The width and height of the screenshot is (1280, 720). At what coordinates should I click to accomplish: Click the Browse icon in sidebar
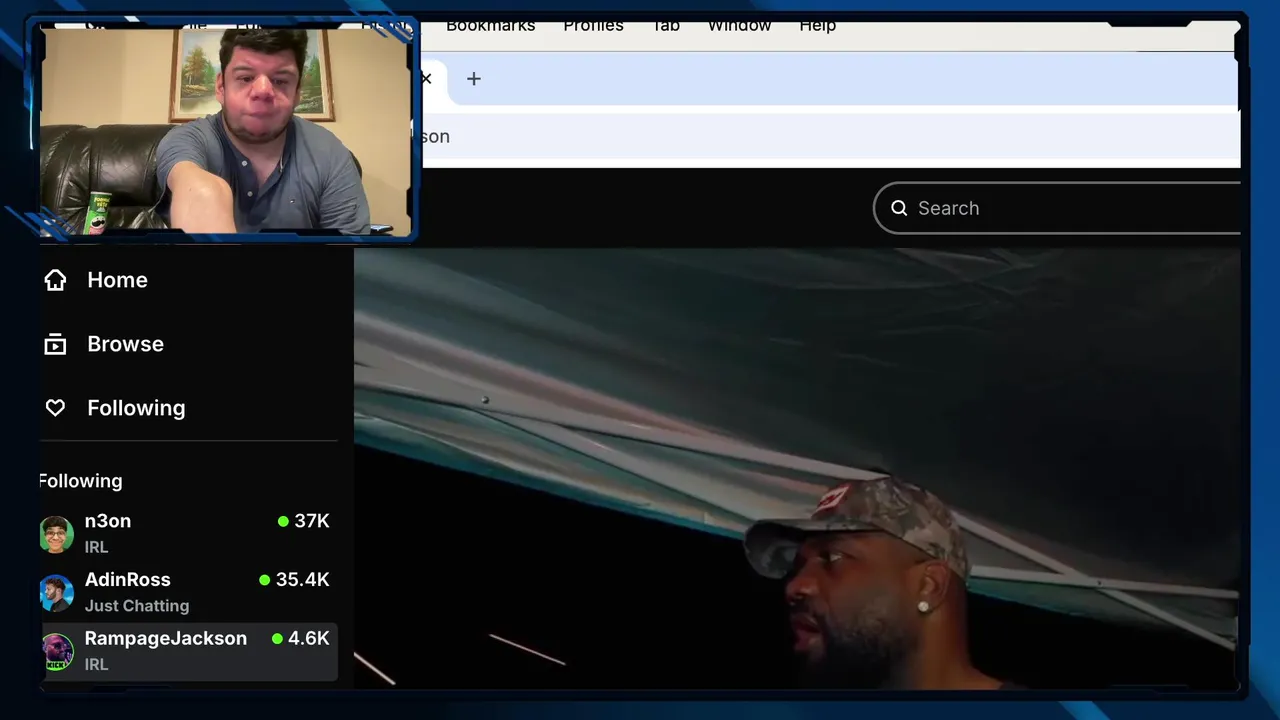click(55, 344)
